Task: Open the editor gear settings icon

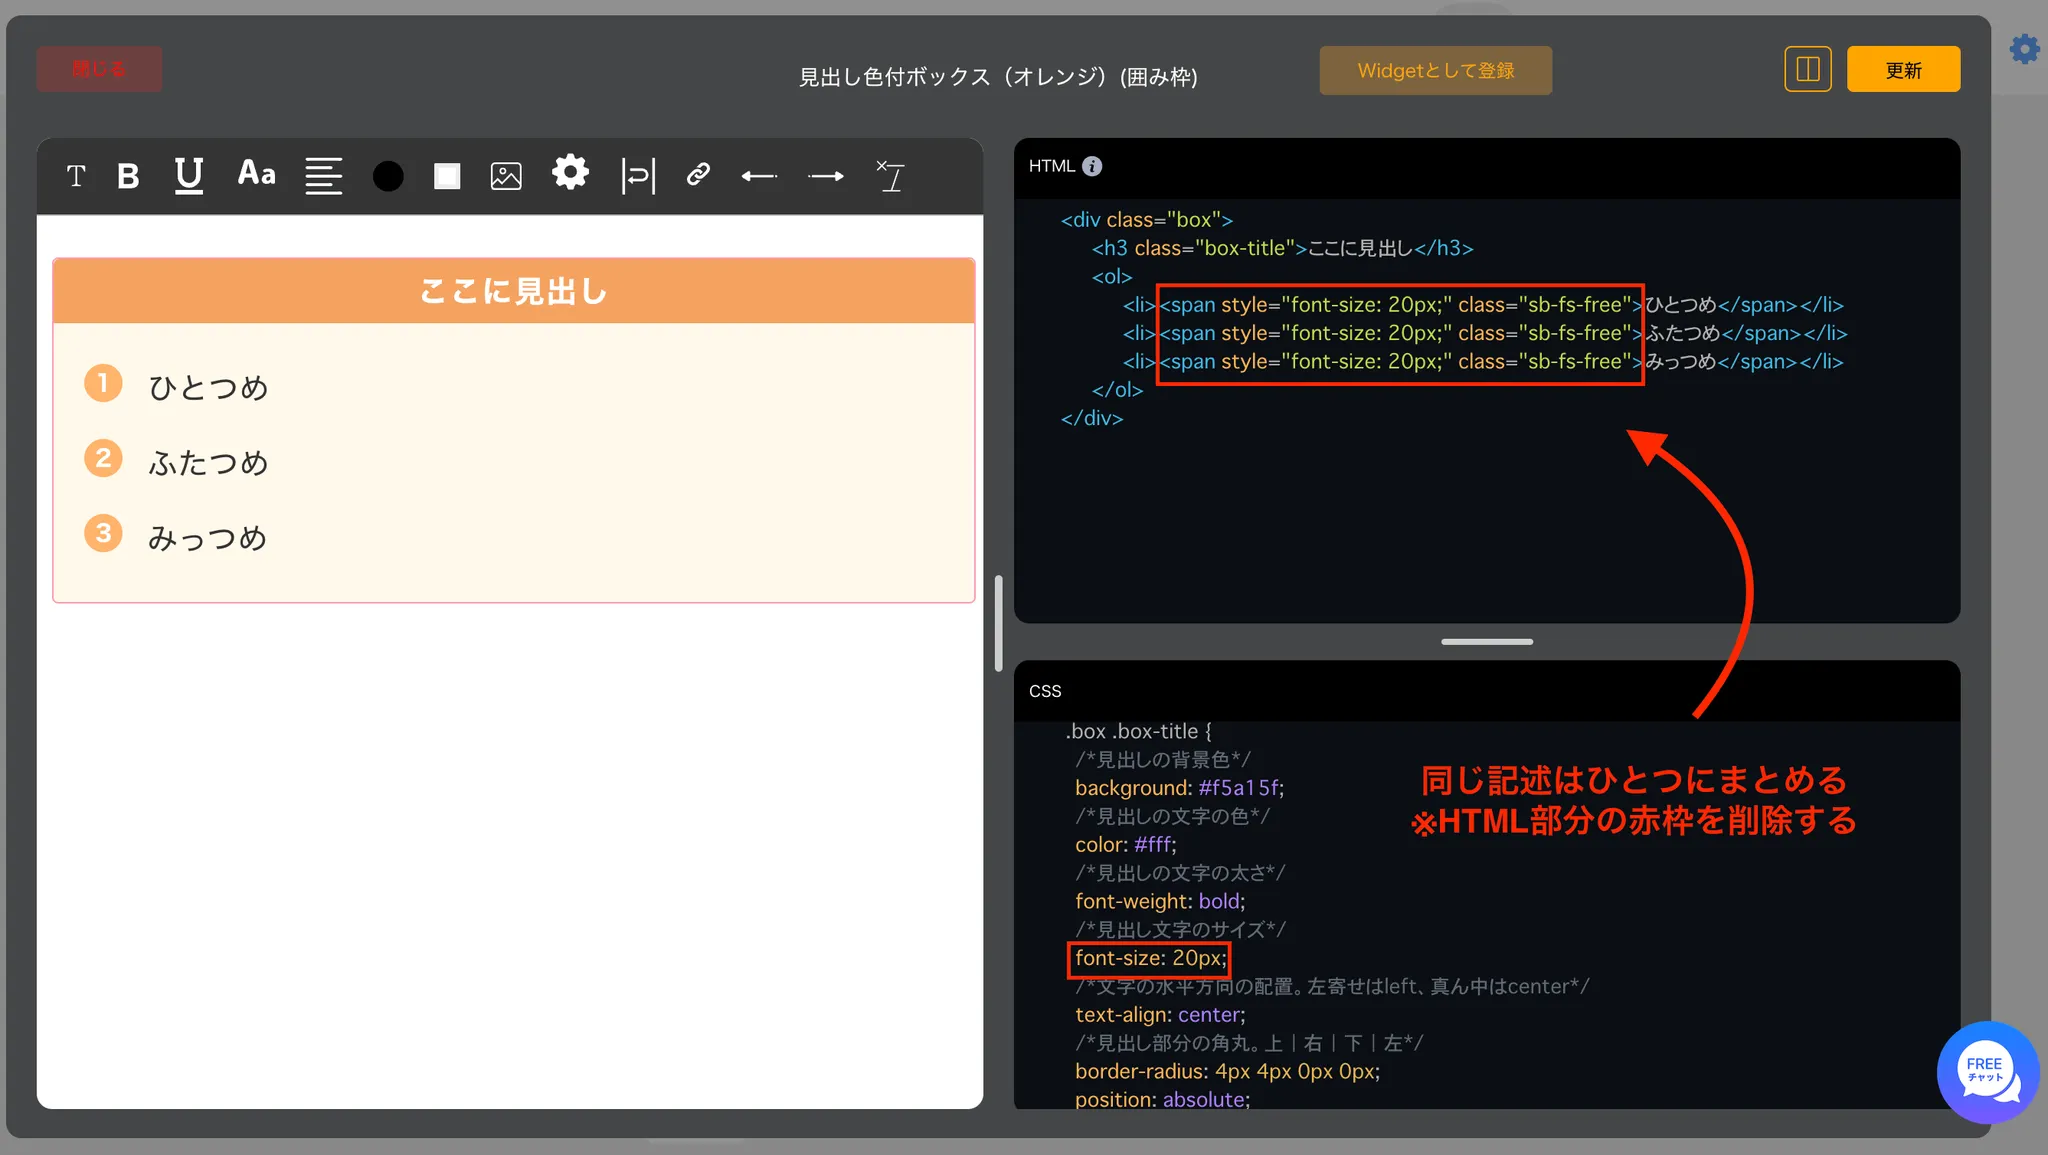Action: tap(570, 173)
